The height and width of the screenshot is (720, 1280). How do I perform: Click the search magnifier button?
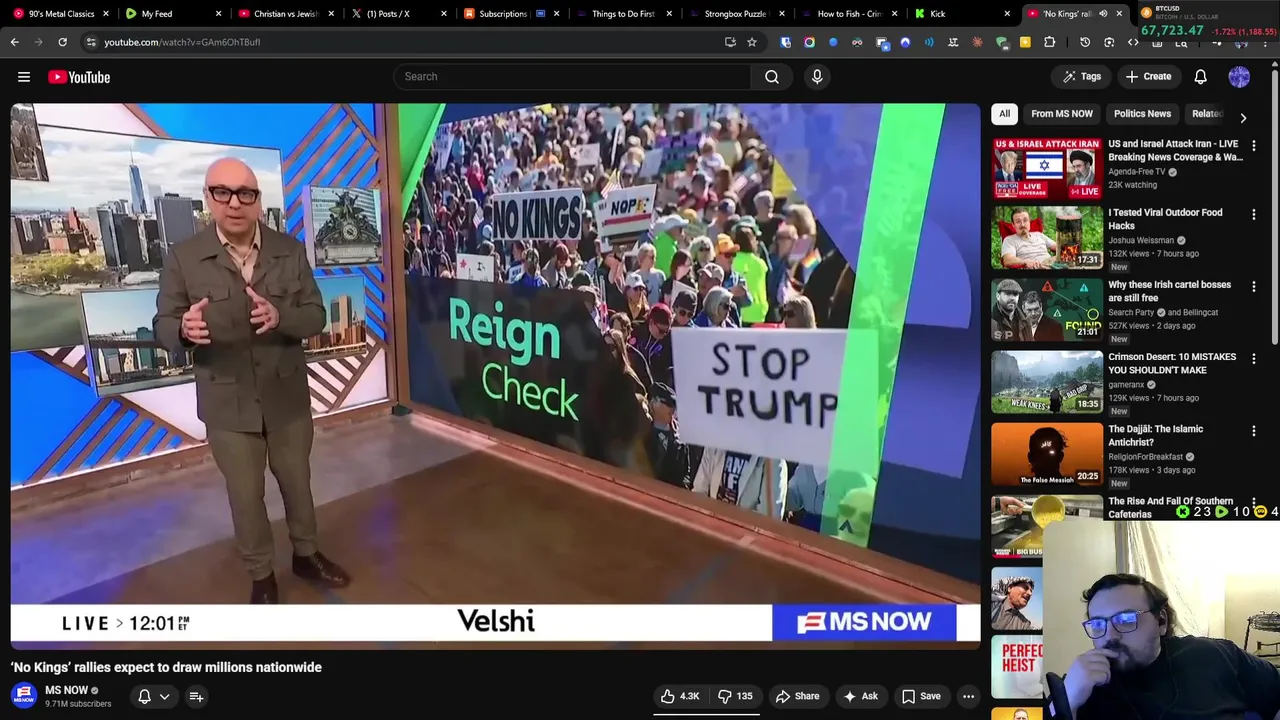772,76
